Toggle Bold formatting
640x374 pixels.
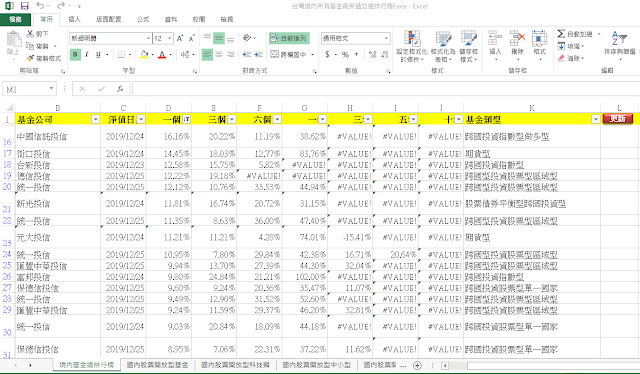75,54
